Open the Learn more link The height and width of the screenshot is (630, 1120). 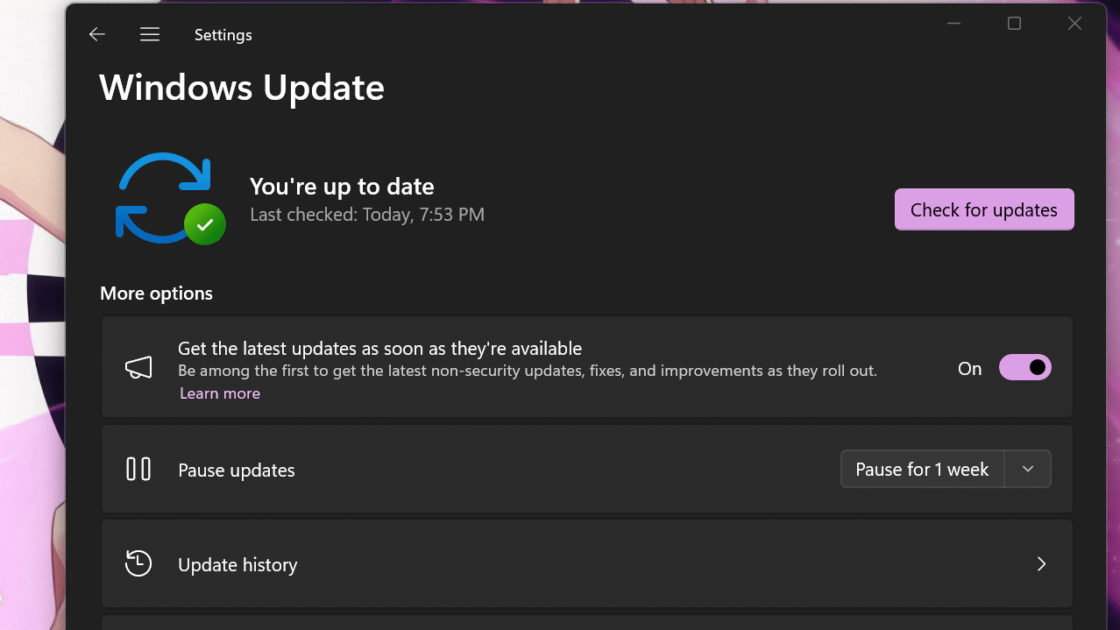tap(220, 394)
